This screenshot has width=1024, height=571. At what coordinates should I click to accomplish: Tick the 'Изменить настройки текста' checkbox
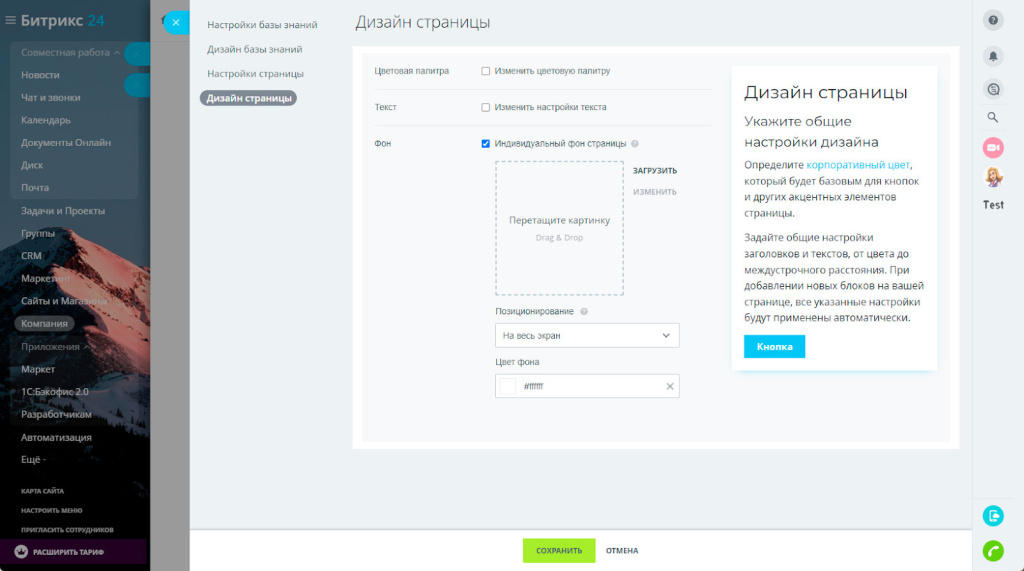tap(486, 107)
